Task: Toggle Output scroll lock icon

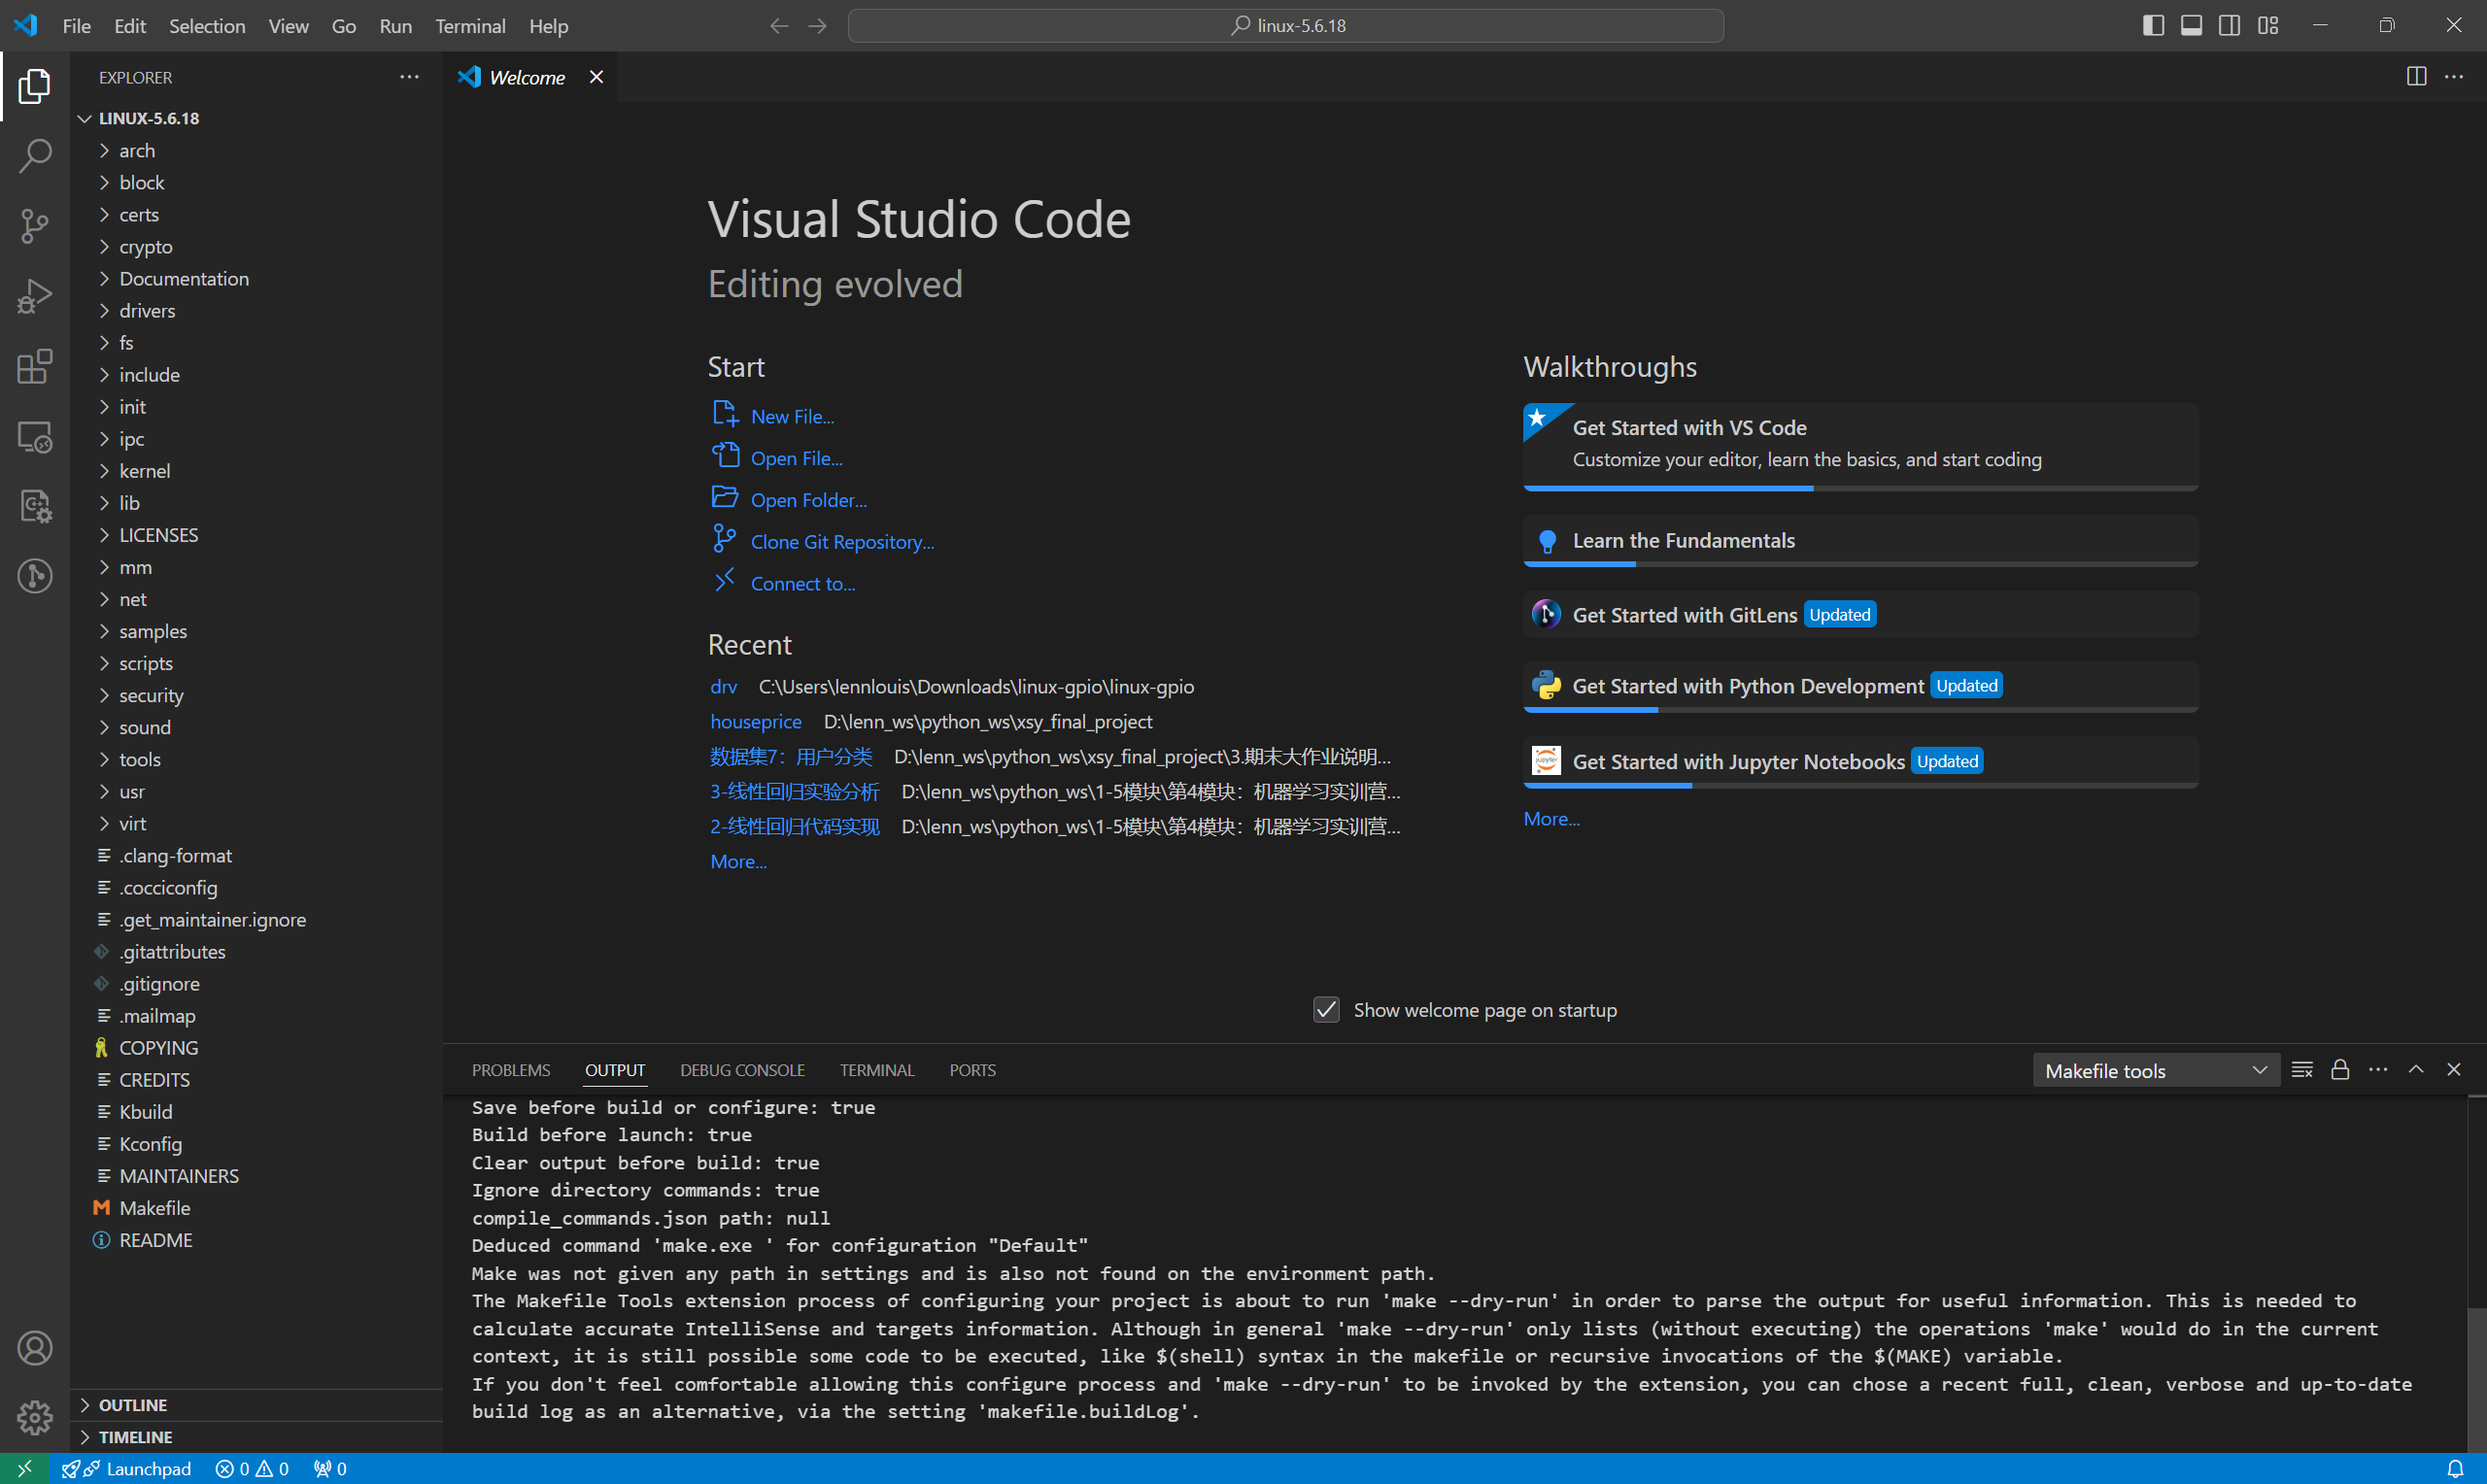Action: coord(2340,1070)
